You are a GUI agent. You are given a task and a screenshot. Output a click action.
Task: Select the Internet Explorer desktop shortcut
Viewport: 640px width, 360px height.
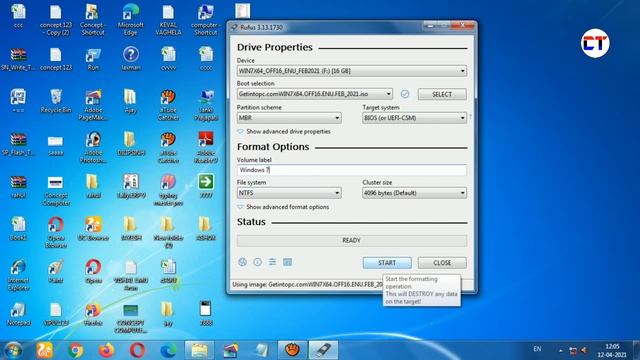pyautogui.click(x=18, y=275)
